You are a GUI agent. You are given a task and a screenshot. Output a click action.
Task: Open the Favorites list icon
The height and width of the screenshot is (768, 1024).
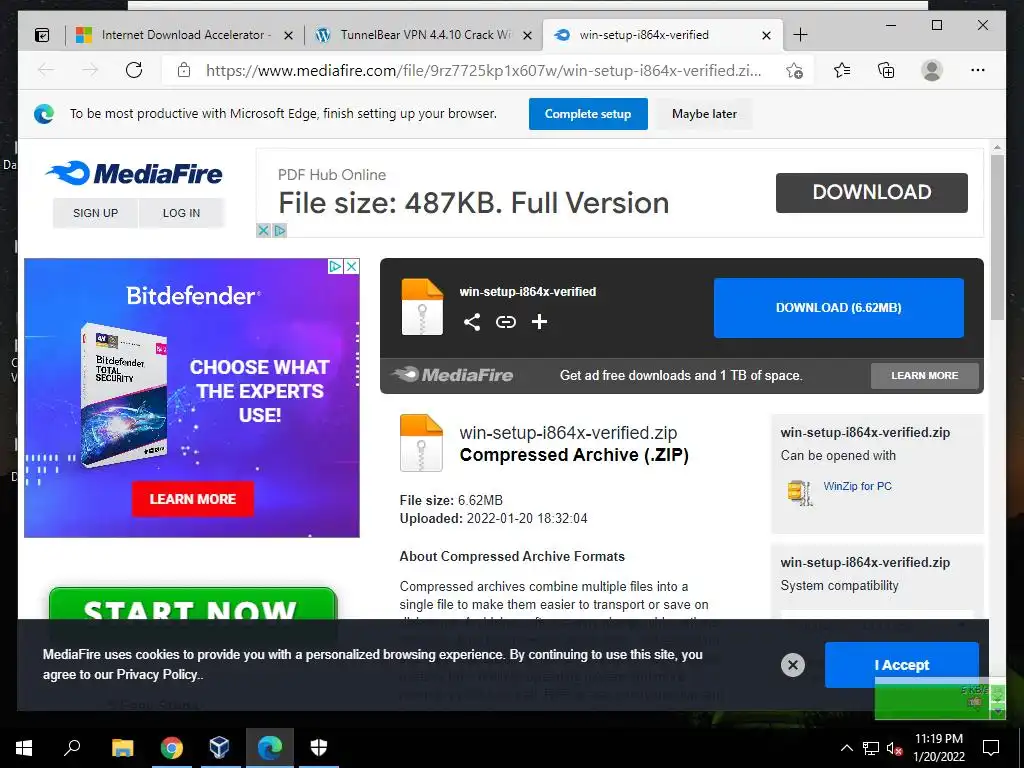[842, 70]
